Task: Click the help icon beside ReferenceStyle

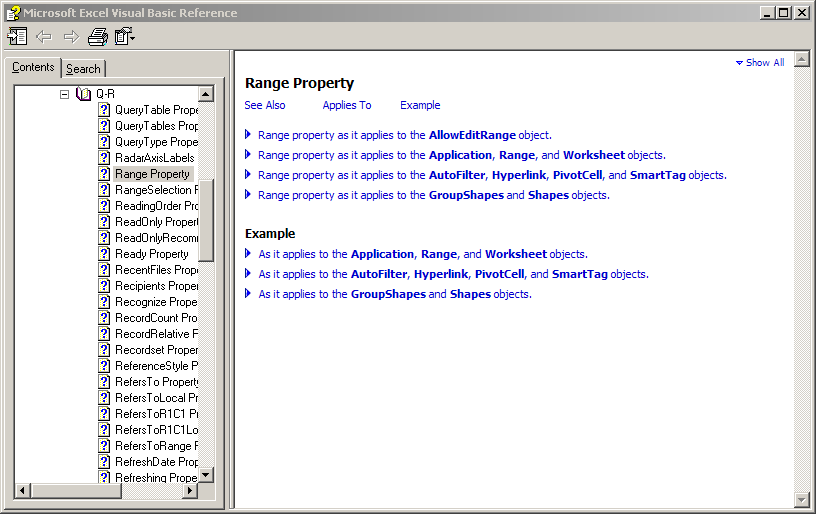Action: [105, 366]
